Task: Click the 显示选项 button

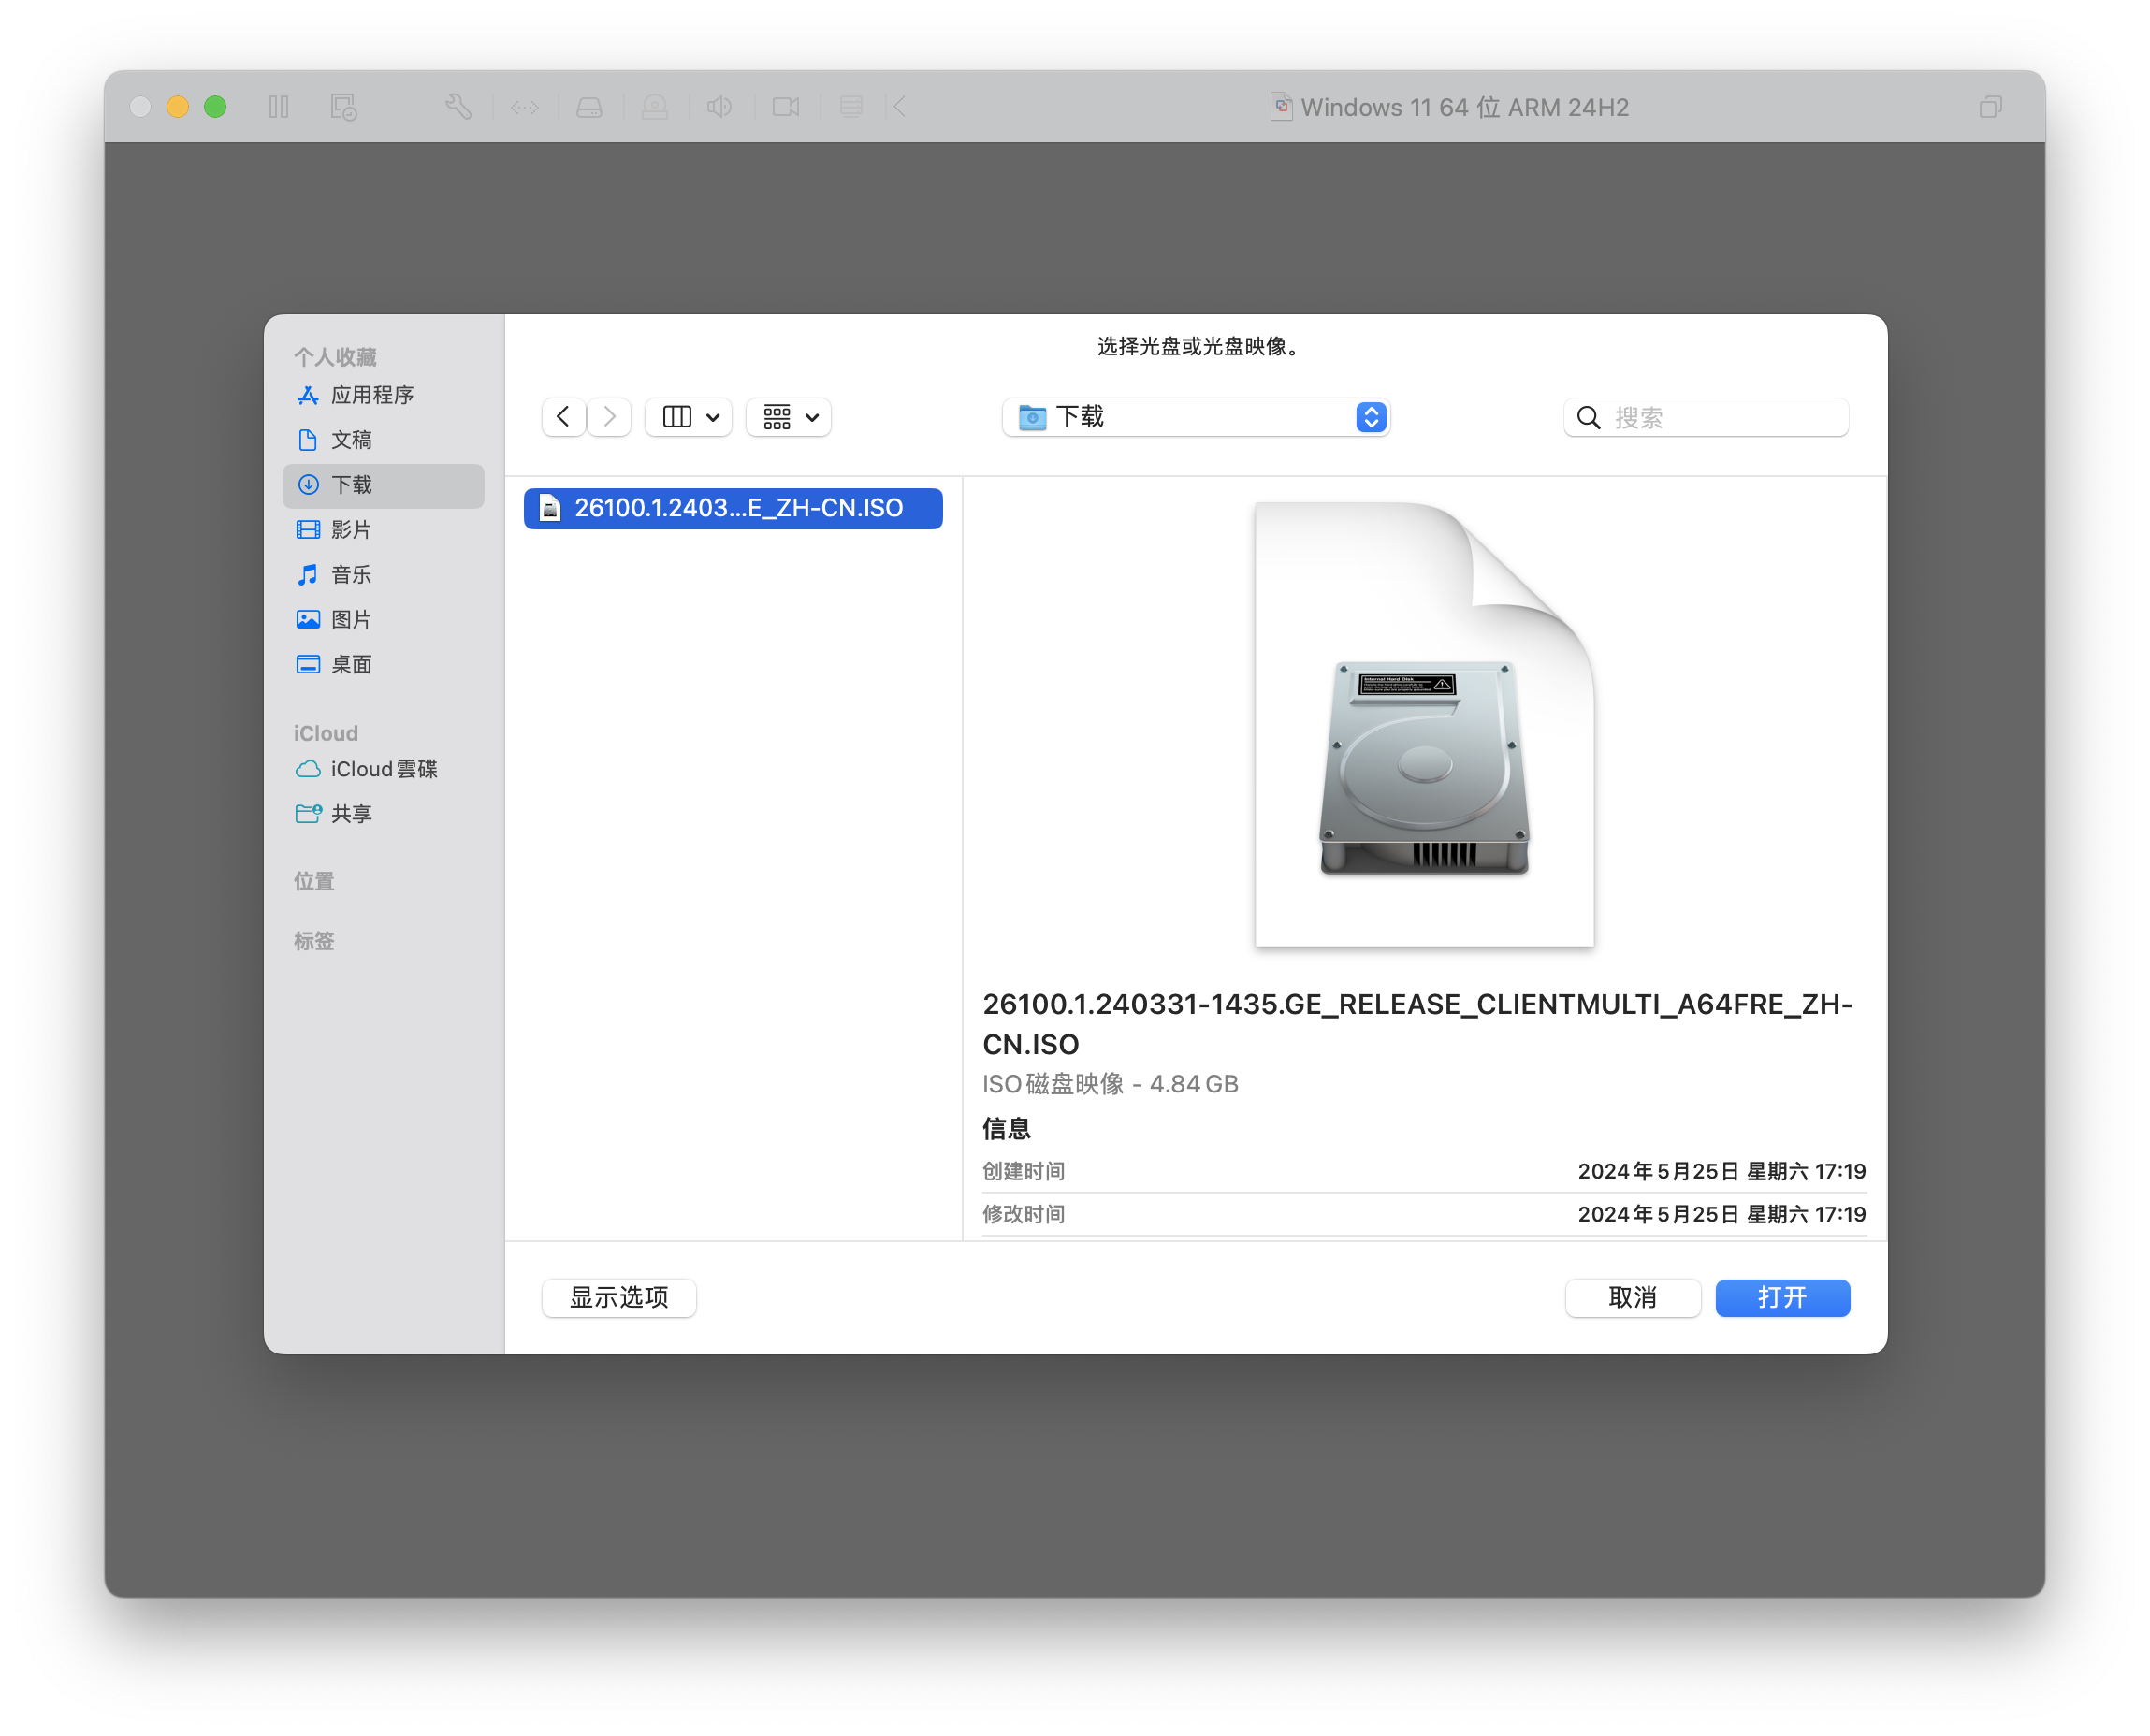Action: (x=619, y=1297)
